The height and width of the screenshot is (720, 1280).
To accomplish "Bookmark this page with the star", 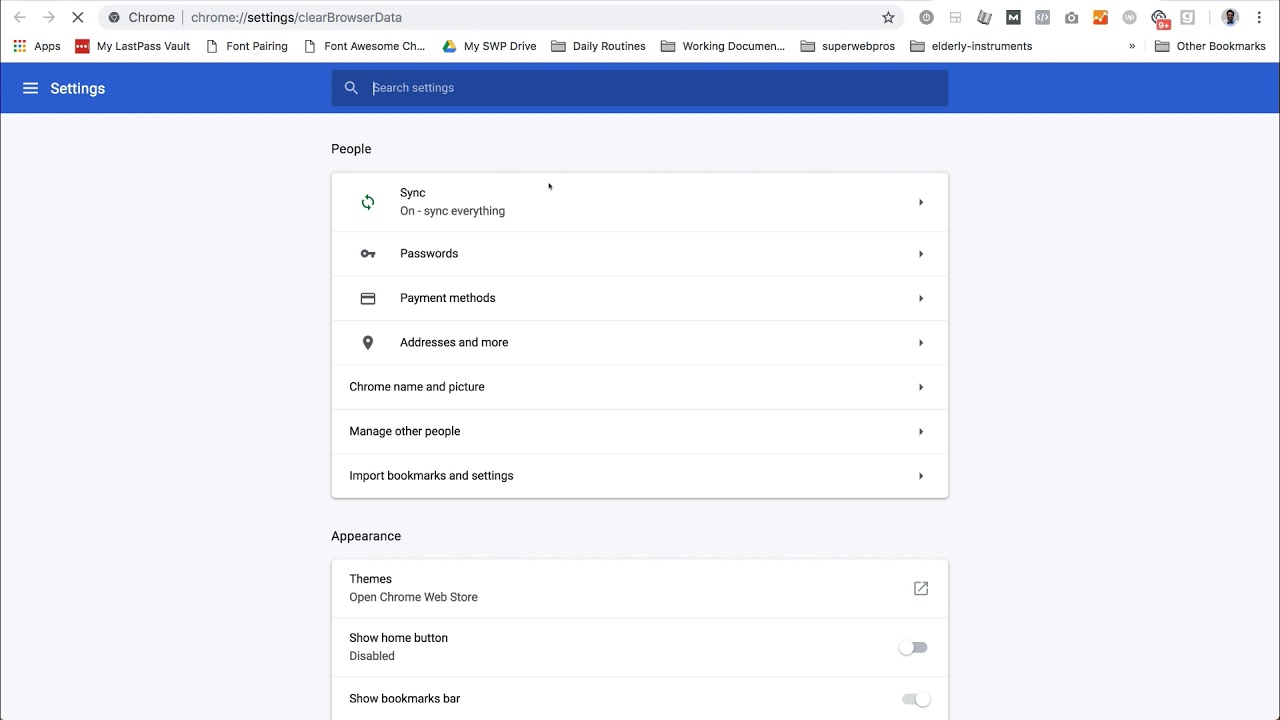I will coord(888,17).
